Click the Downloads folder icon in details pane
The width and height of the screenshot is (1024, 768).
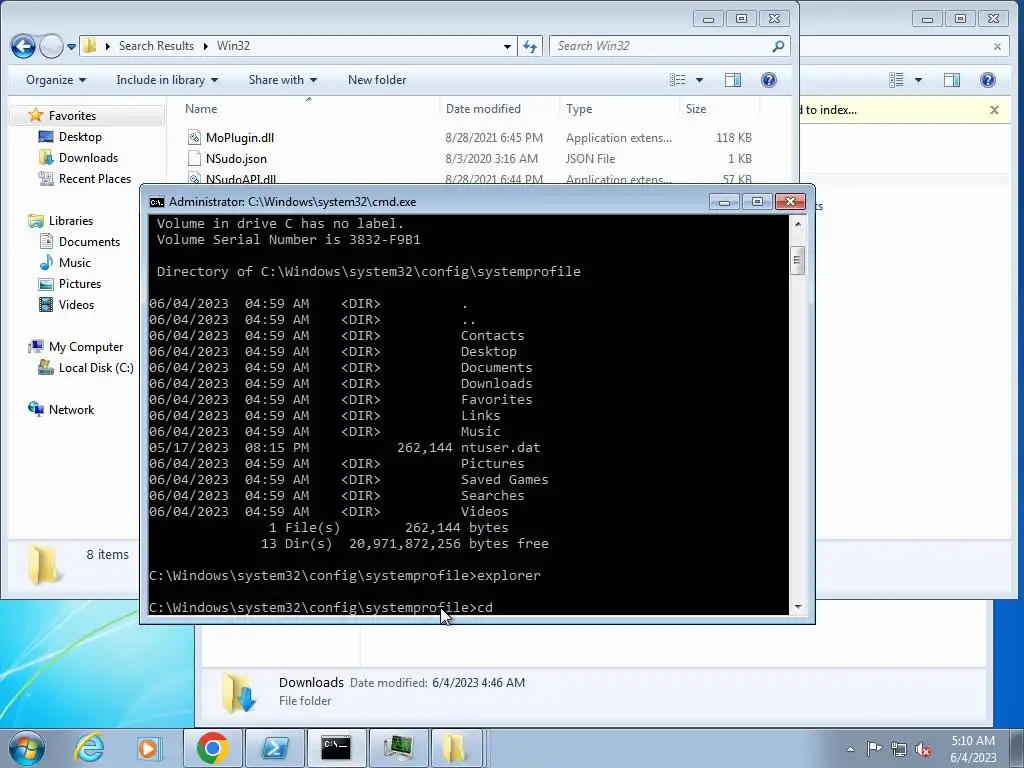[238, 692]
